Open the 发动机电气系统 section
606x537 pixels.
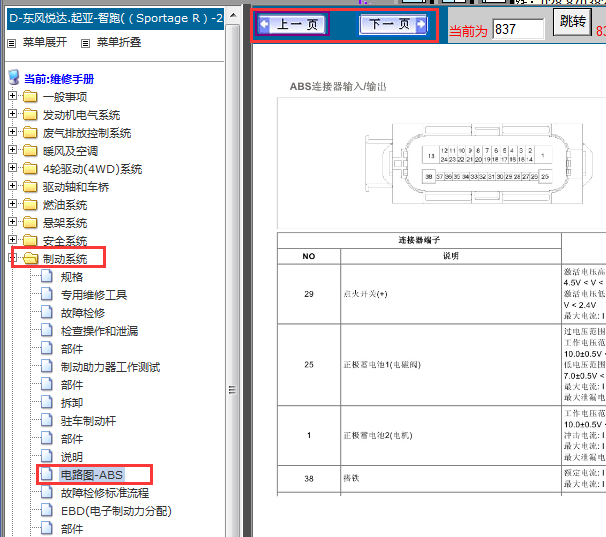[x=81, y=115]
